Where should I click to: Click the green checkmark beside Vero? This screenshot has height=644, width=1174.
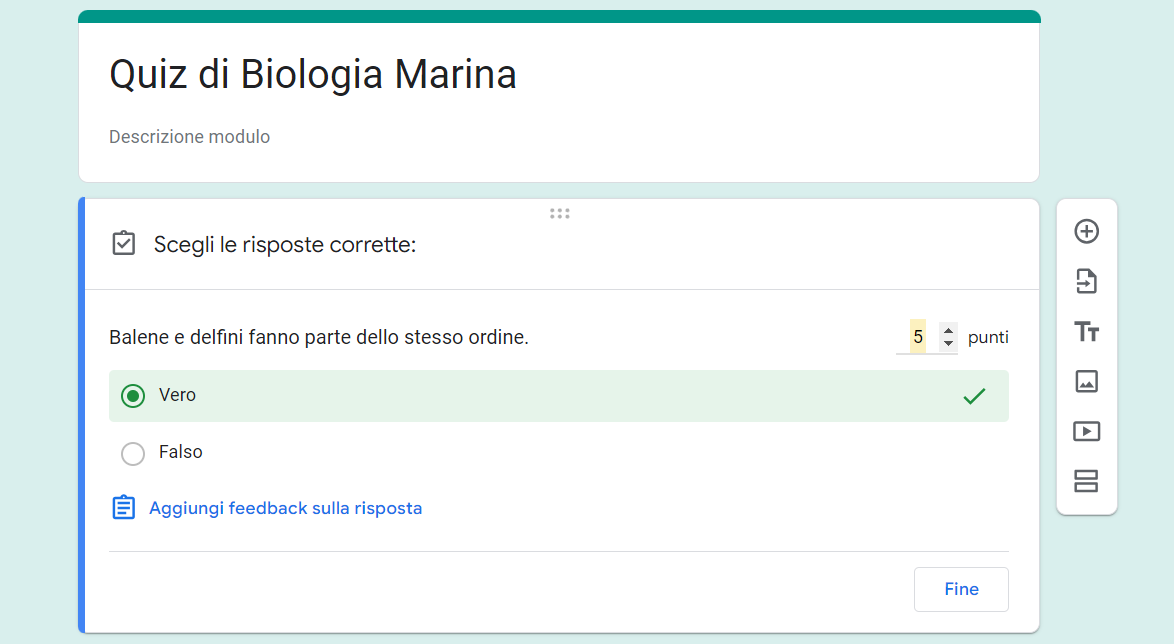click(974, 396)
